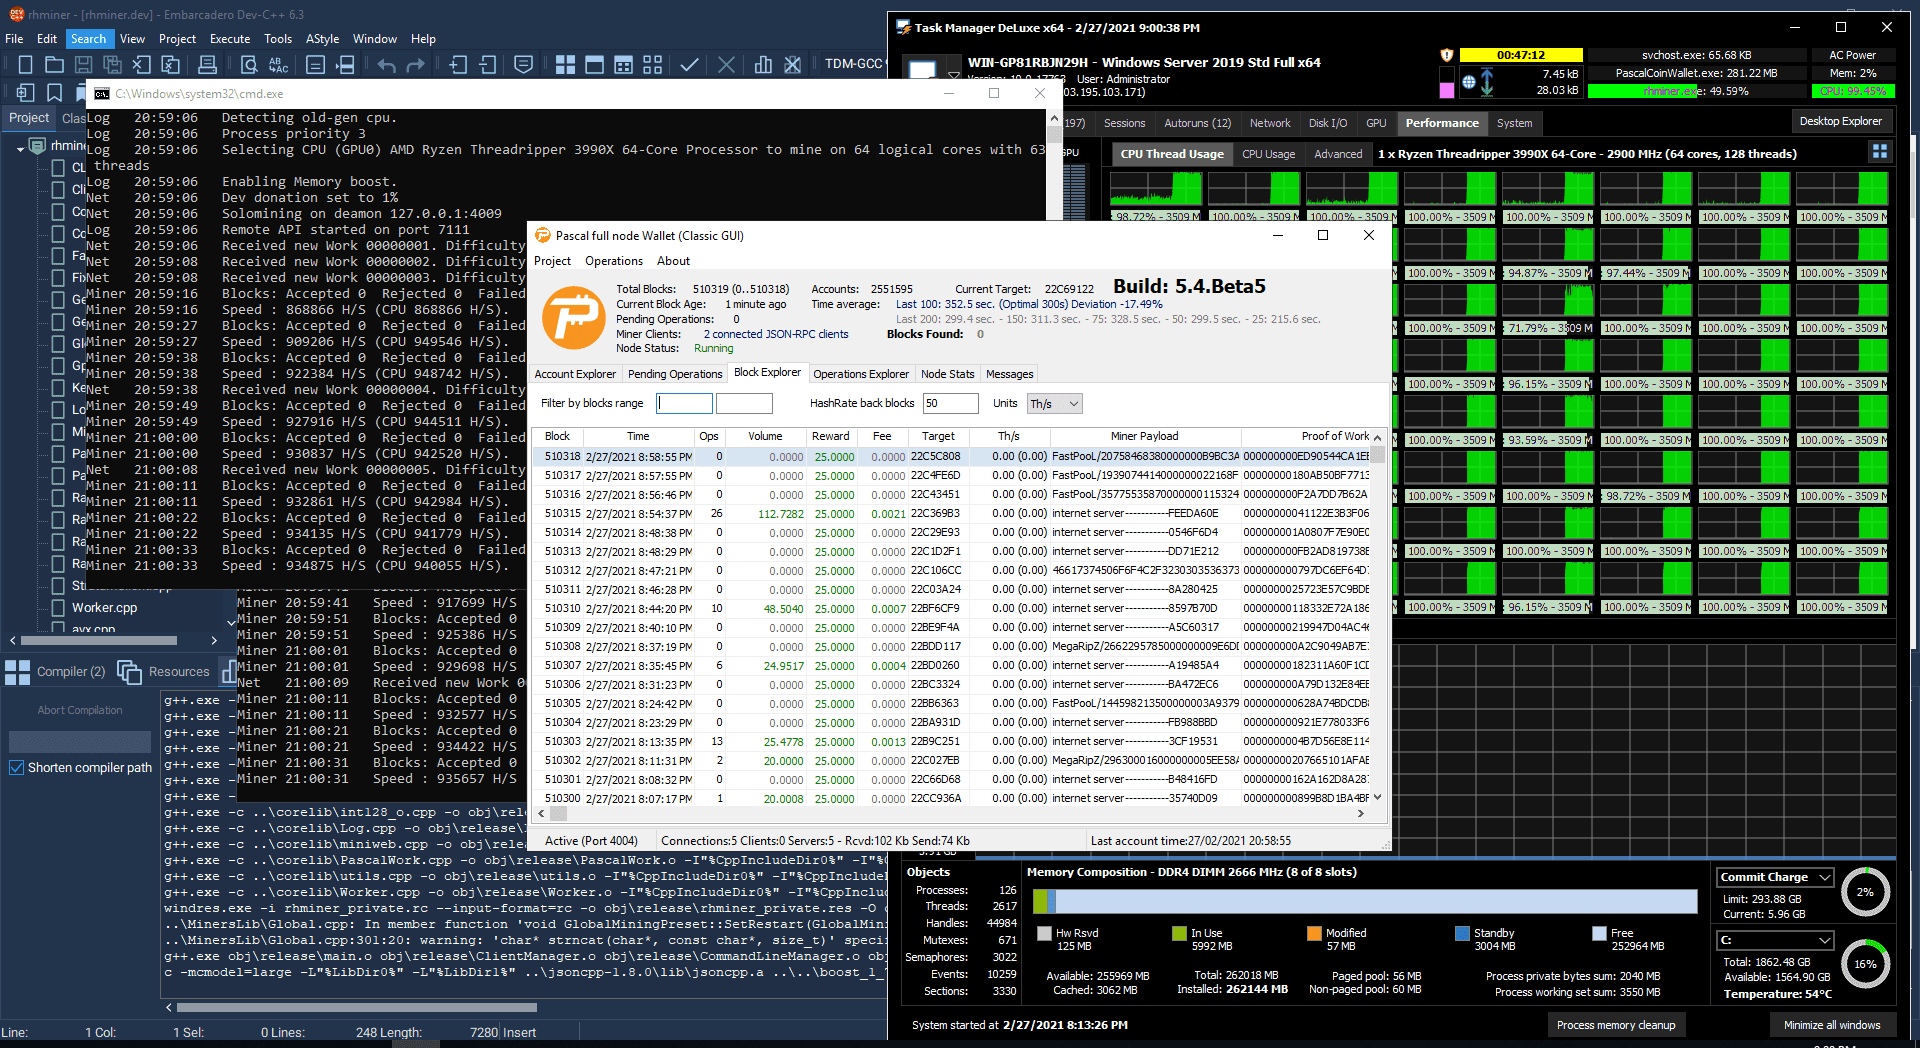Click the Delete profiling information icon in Dev-C++

[792, 65]
